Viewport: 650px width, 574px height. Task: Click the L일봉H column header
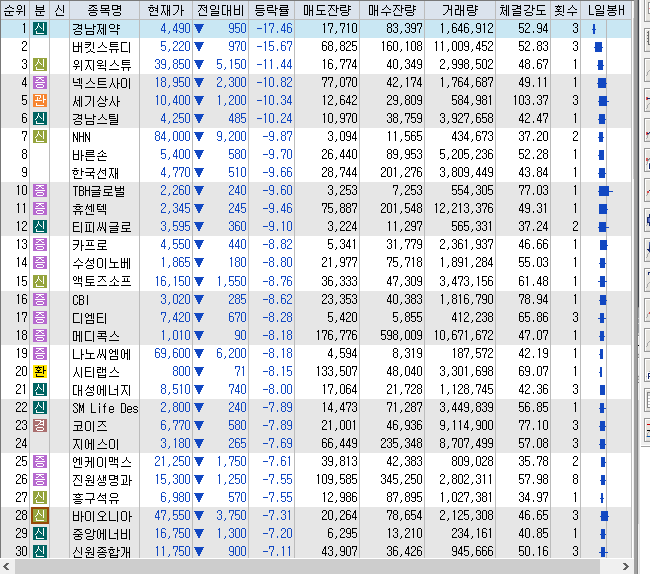point(606,10)
